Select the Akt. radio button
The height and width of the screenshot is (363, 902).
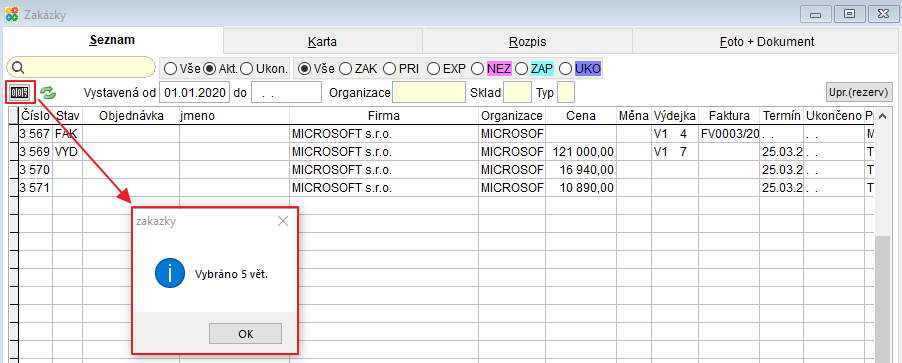pos(210,69)
